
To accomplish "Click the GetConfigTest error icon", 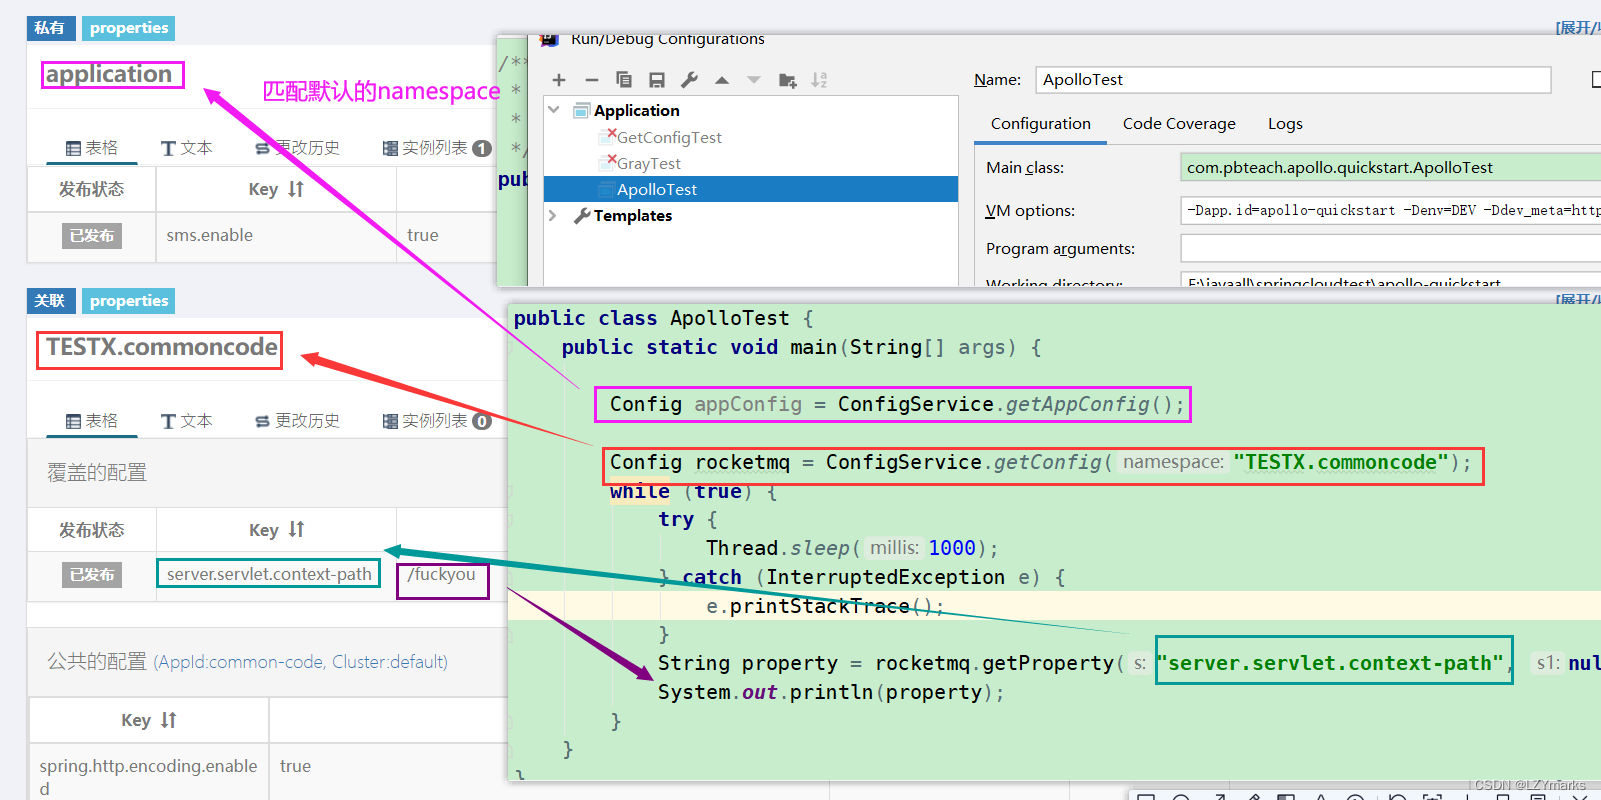I will click(606, 136).
